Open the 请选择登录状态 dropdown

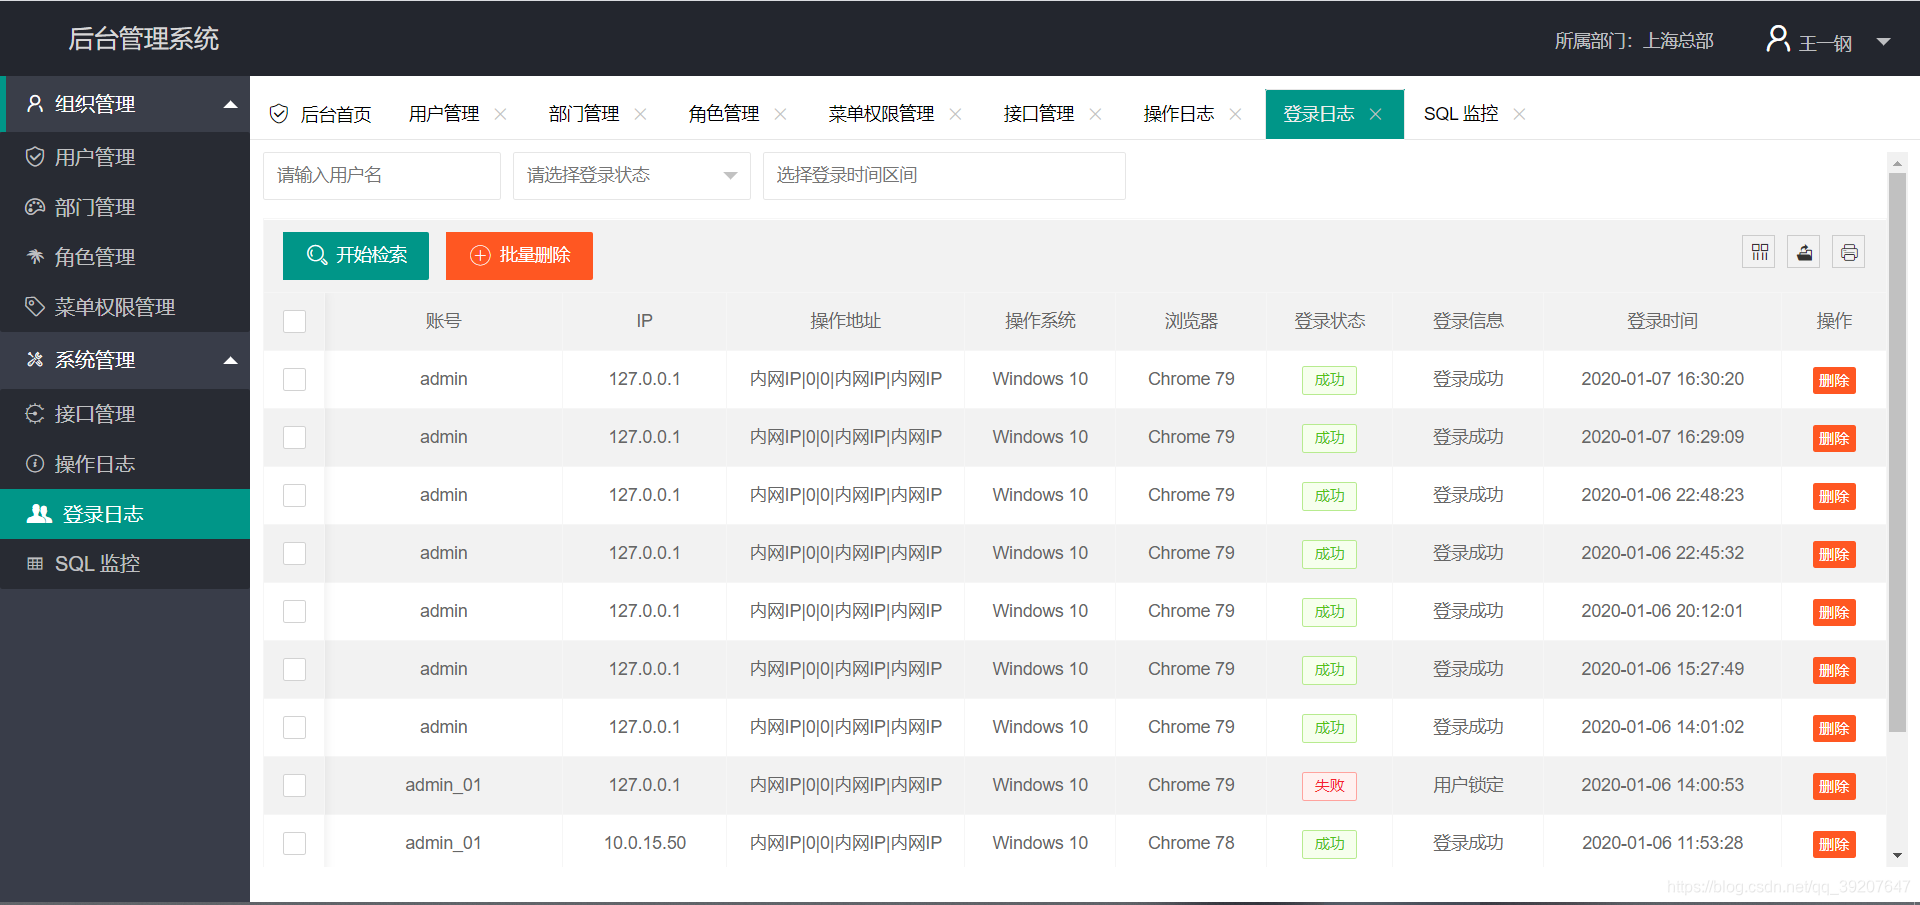tap(631, 175)
